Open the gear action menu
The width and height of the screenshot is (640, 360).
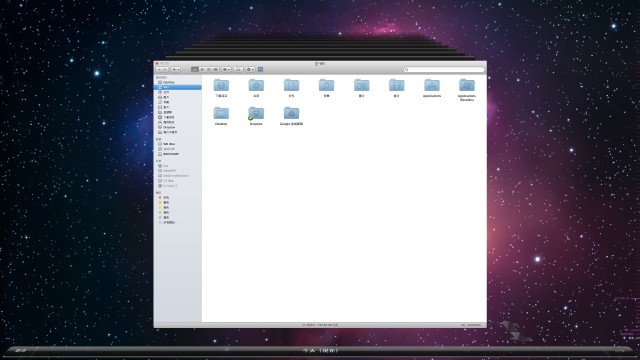click(x=250, y=69)
